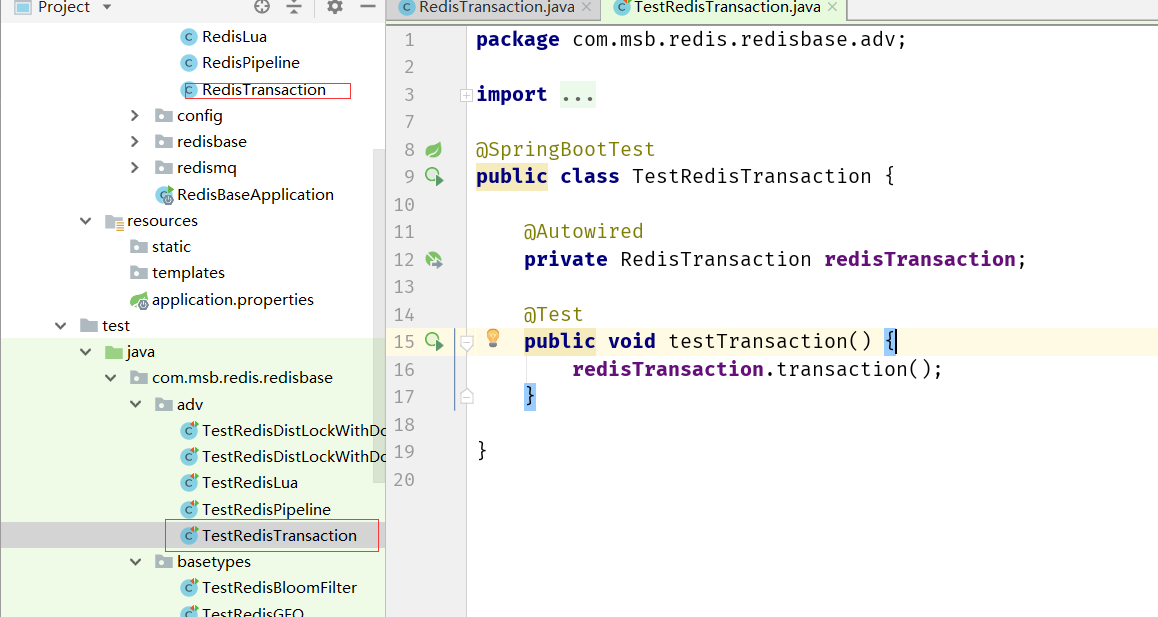Collapse the com.msb.redis.redisbase test package
The image size is (1158, 617).
tap(111, 378)
